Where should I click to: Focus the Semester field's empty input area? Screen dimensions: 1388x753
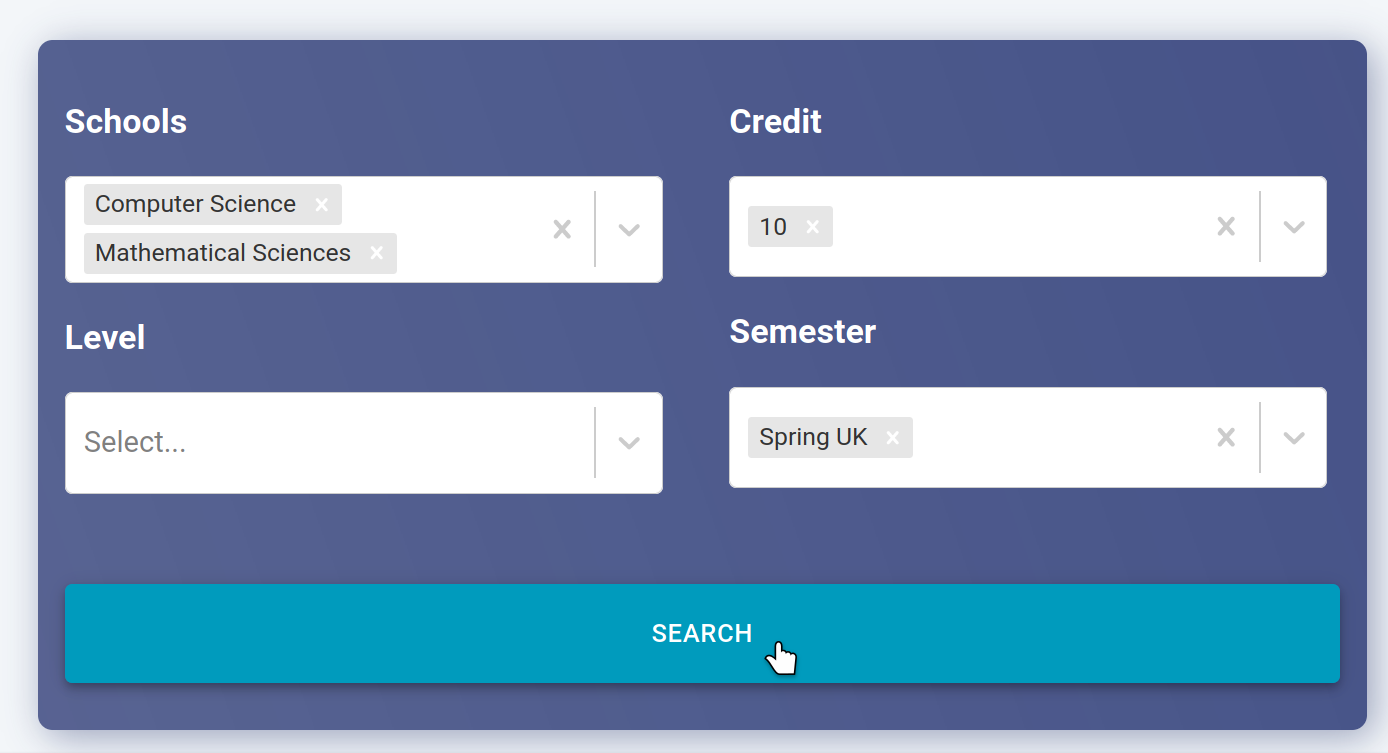pos(1058,437)
